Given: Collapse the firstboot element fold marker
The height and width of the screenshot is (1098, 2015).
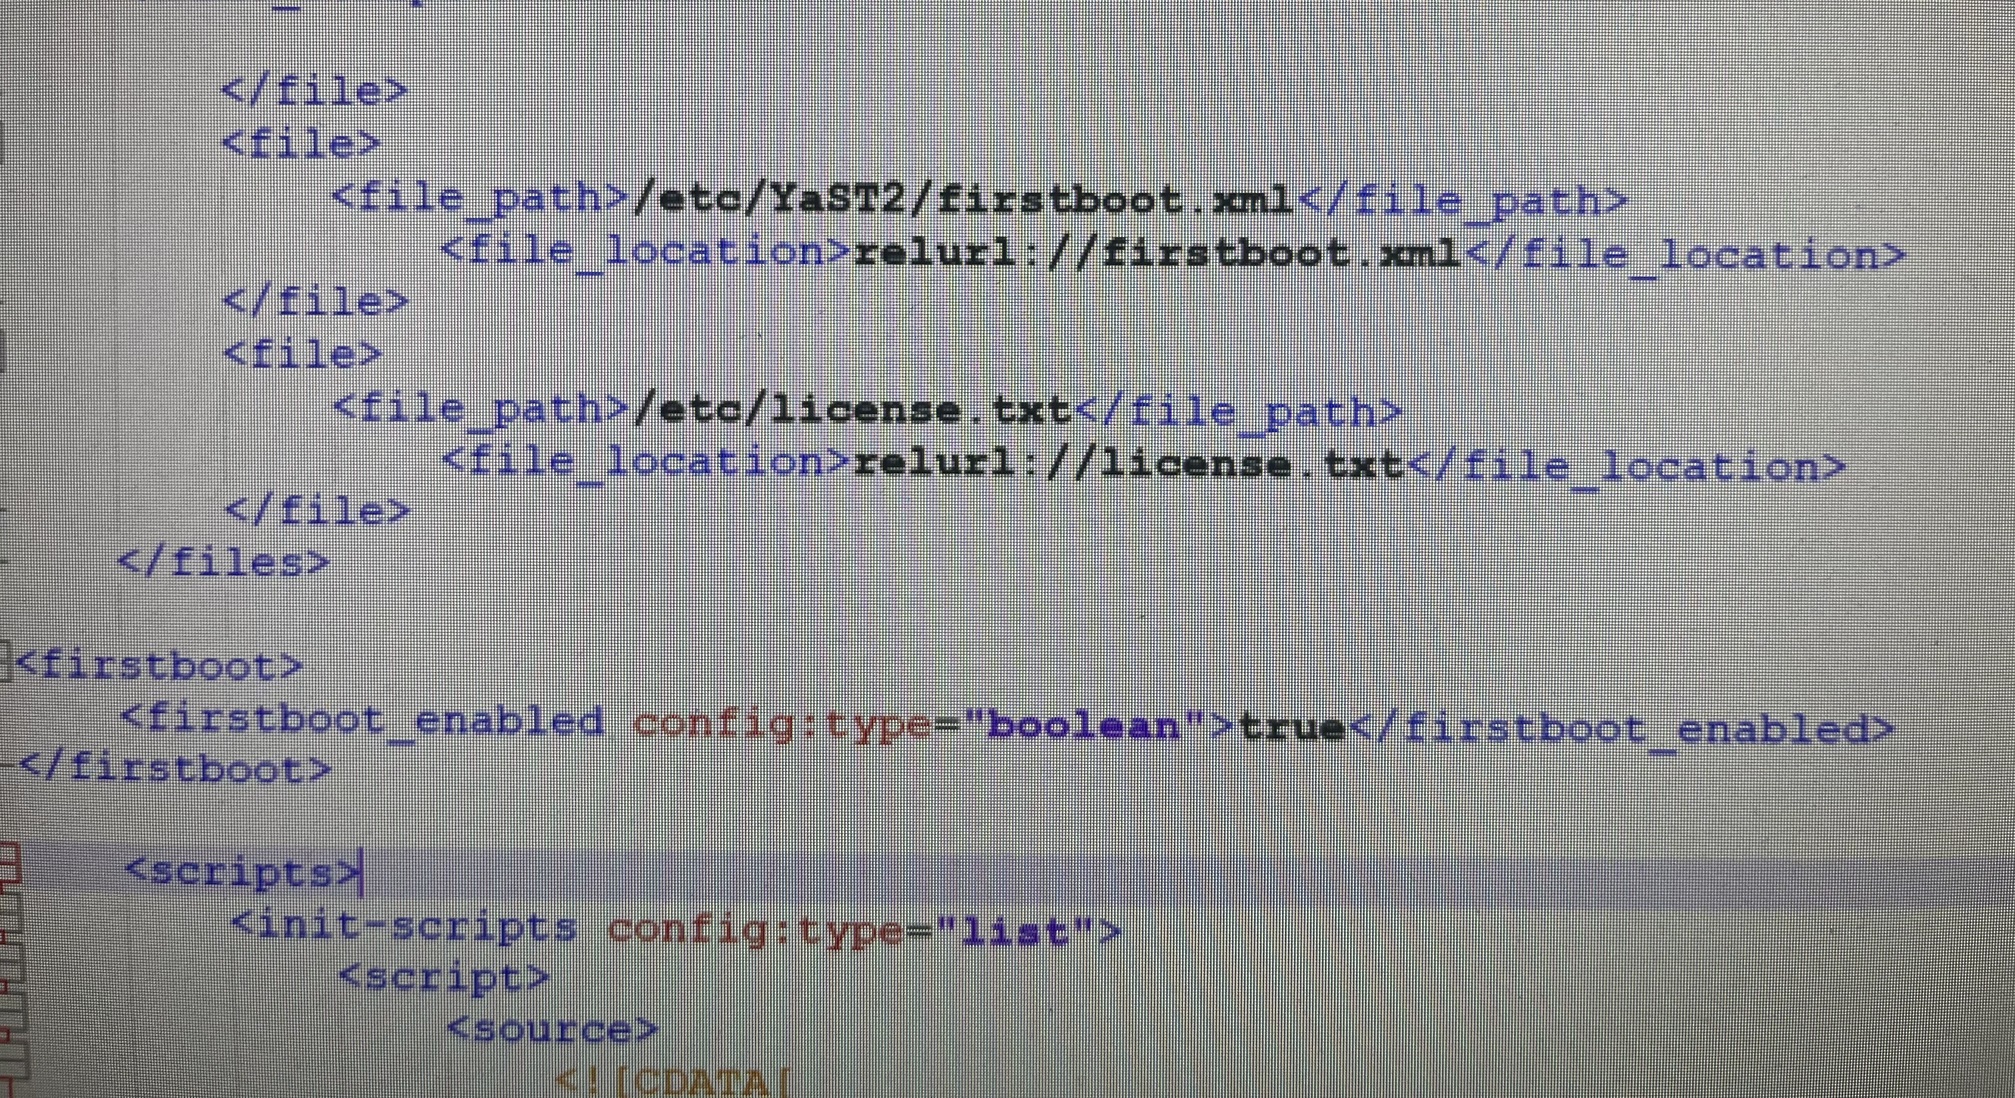Looking at the screenshot, I should coord(4,664).
